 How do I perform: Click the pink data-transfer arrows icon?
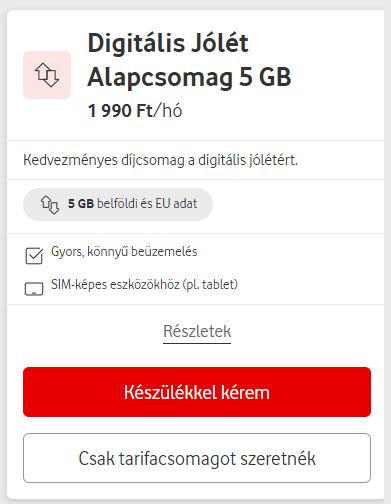click(x=47, y=75)
